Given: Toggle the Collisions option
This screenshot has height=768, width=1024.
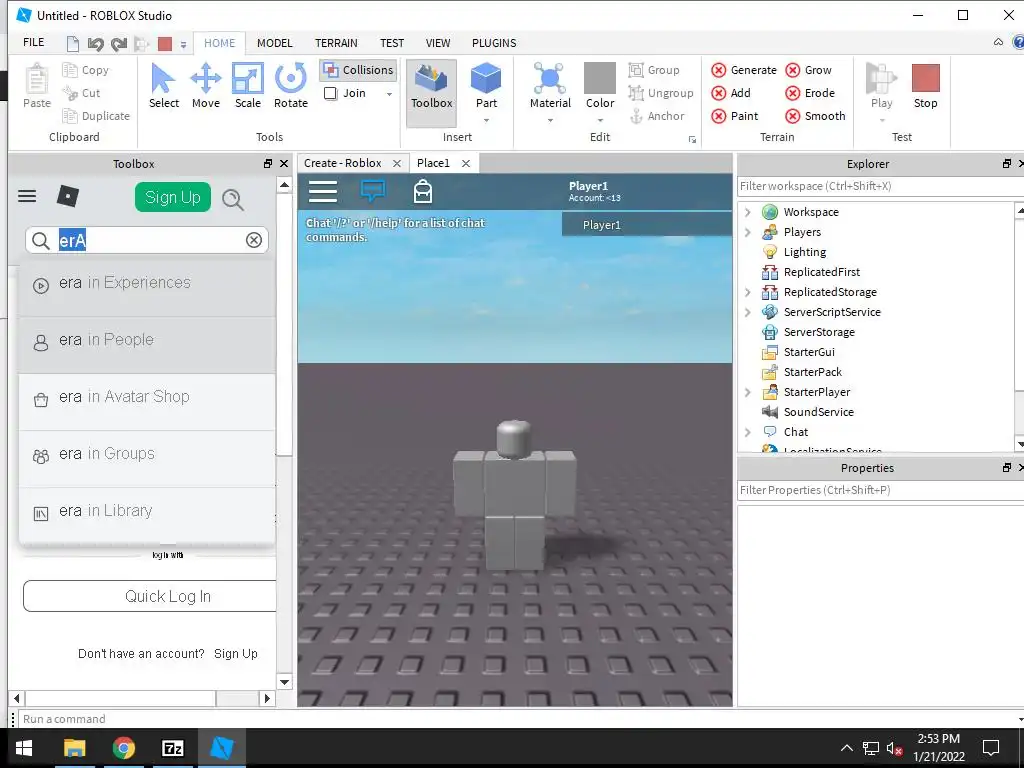Looking at the screenshot, I should tap(359, 70).
